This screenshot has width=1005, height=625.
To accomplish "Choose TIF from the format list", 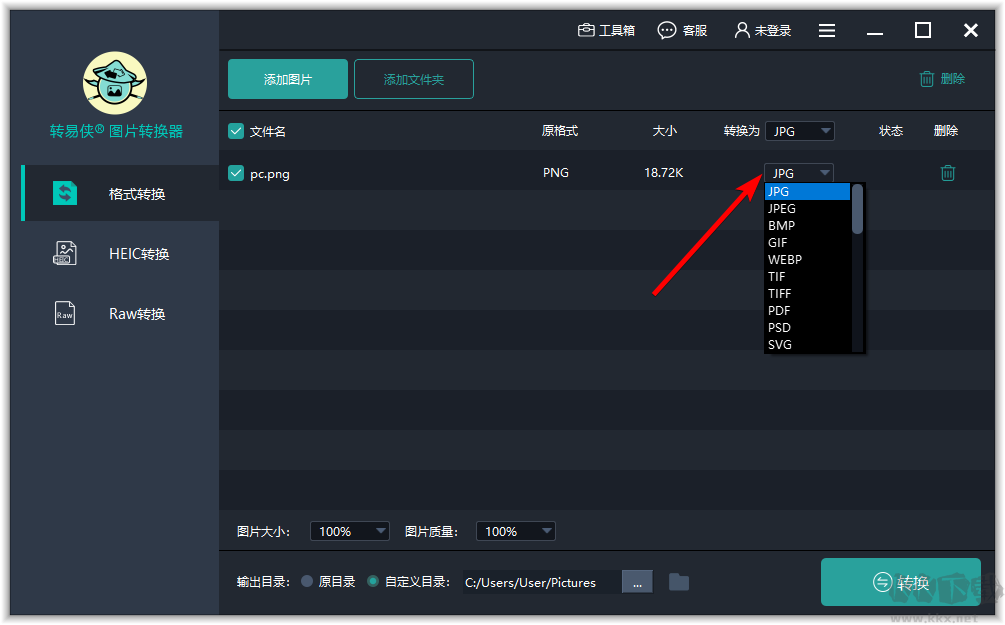I will pyautogui.click(x=808, y=276).
